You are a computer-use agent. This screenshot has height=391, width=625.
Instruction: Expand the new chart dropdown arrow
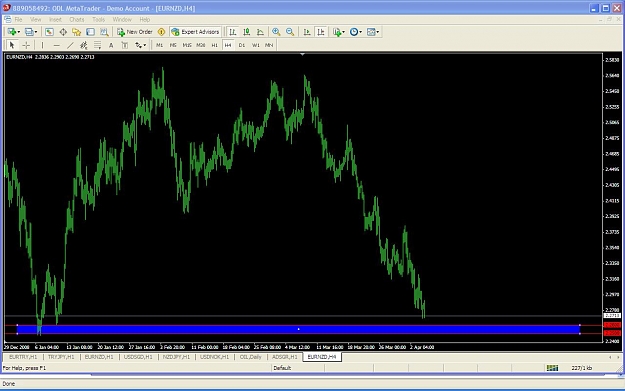pos(19,32)
